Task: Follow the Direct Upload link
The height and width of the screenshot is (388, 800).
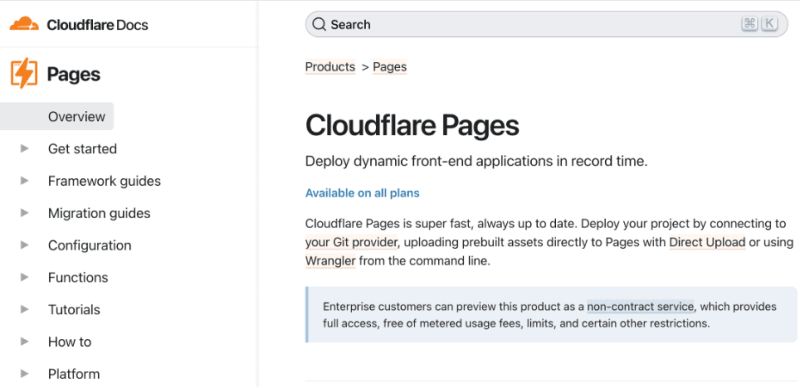Action: (x=707, y=242)
